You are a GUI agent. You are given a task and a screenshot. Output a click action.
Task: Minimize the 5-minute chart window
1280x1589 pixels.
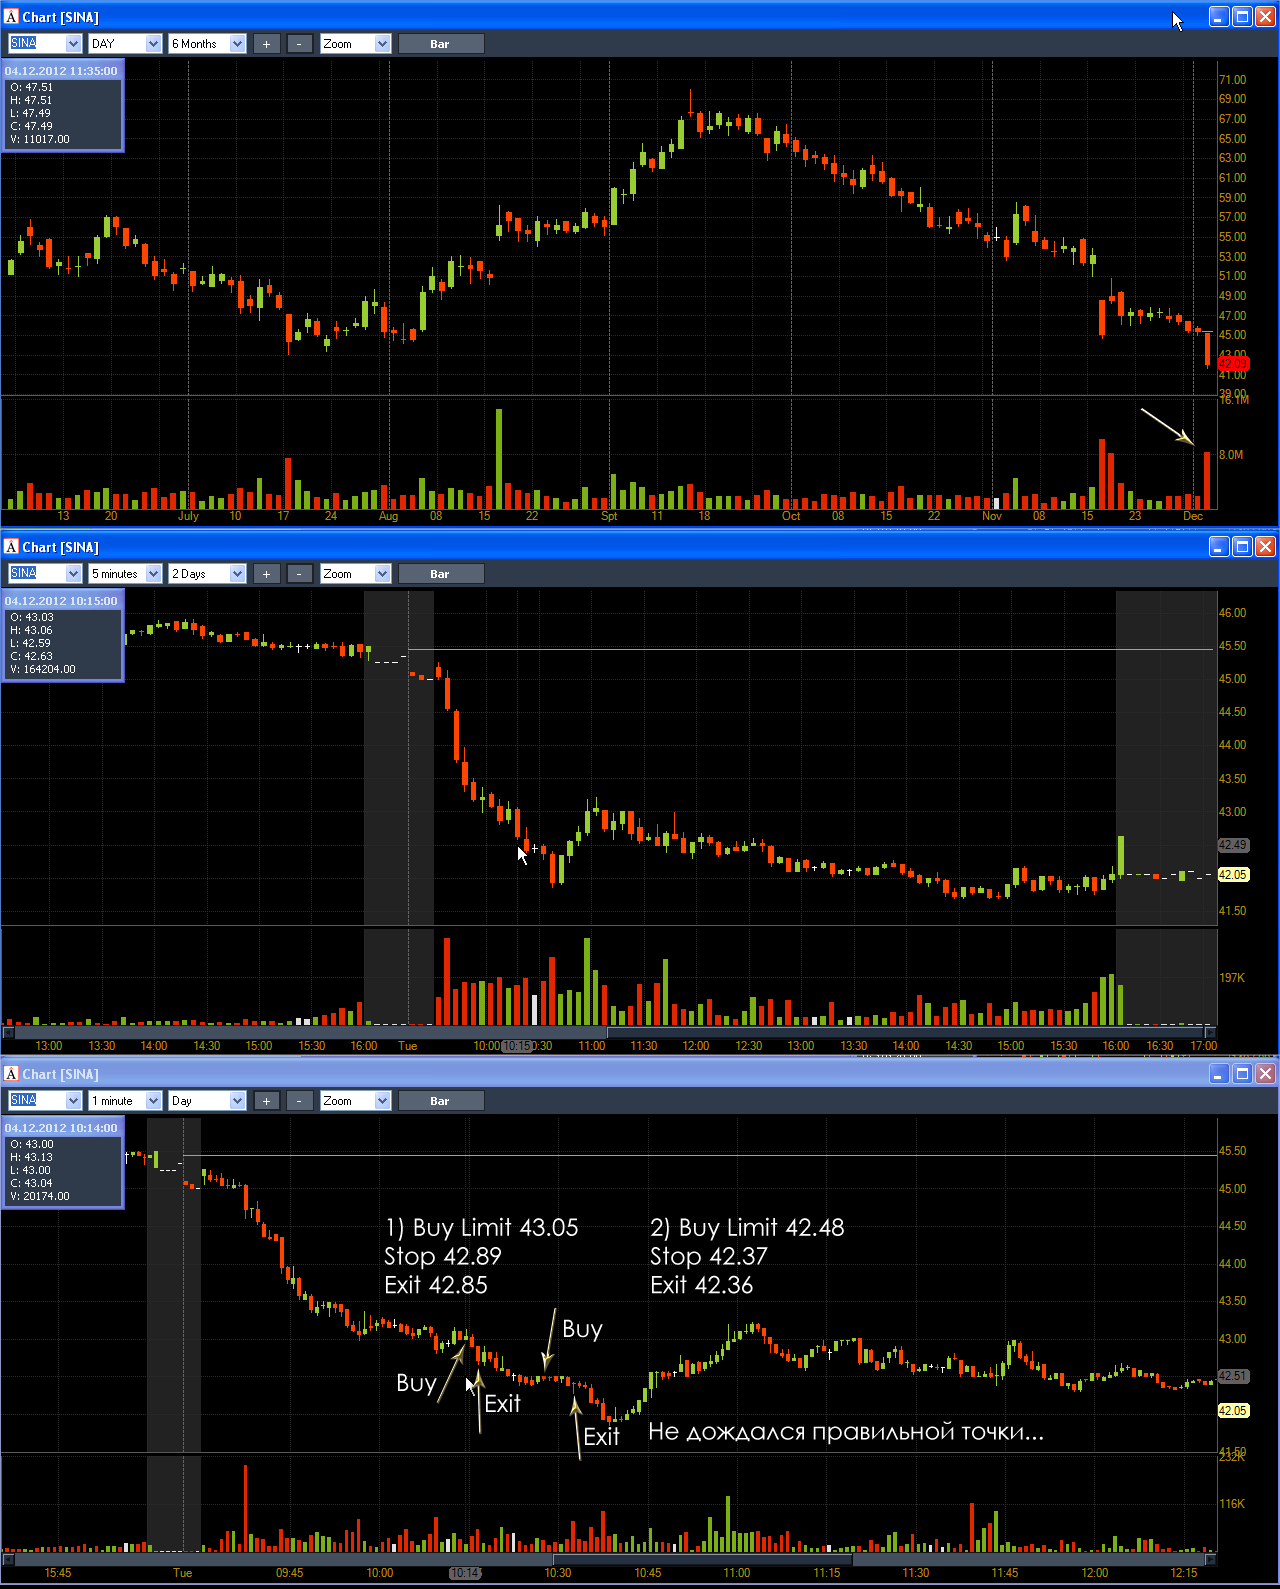point(1219,547)
